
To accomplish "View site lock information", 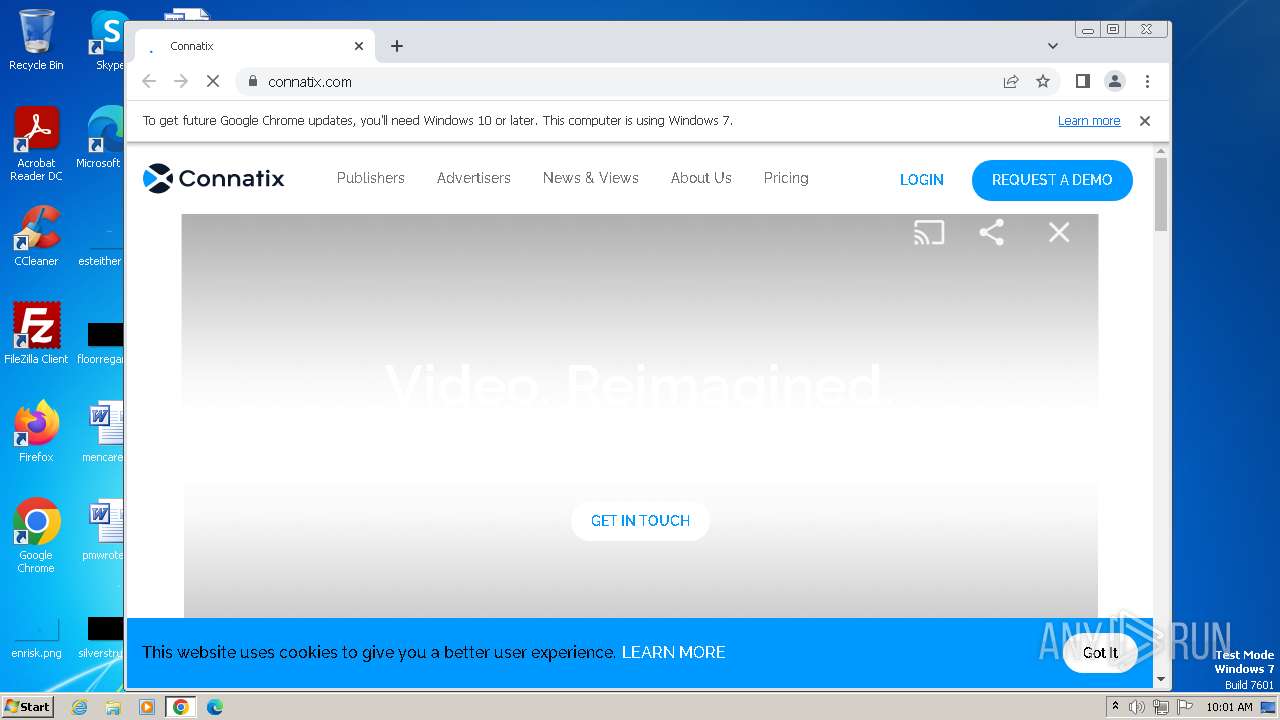I will [252, 82].
